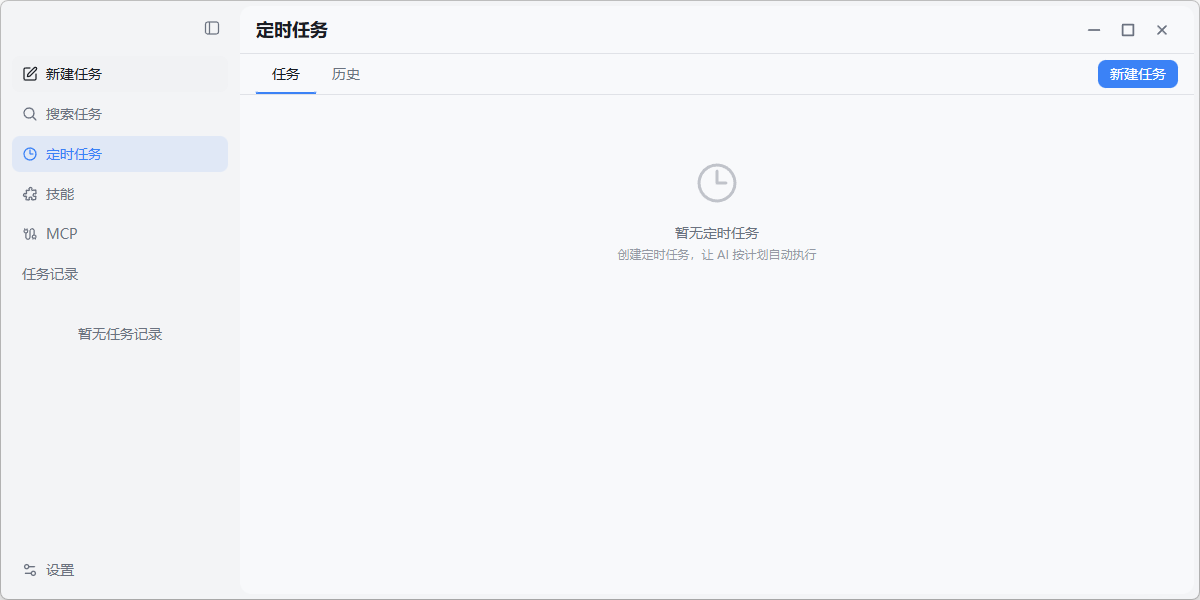
Task: Open the 历史 tab
Action: coord(346,74)
